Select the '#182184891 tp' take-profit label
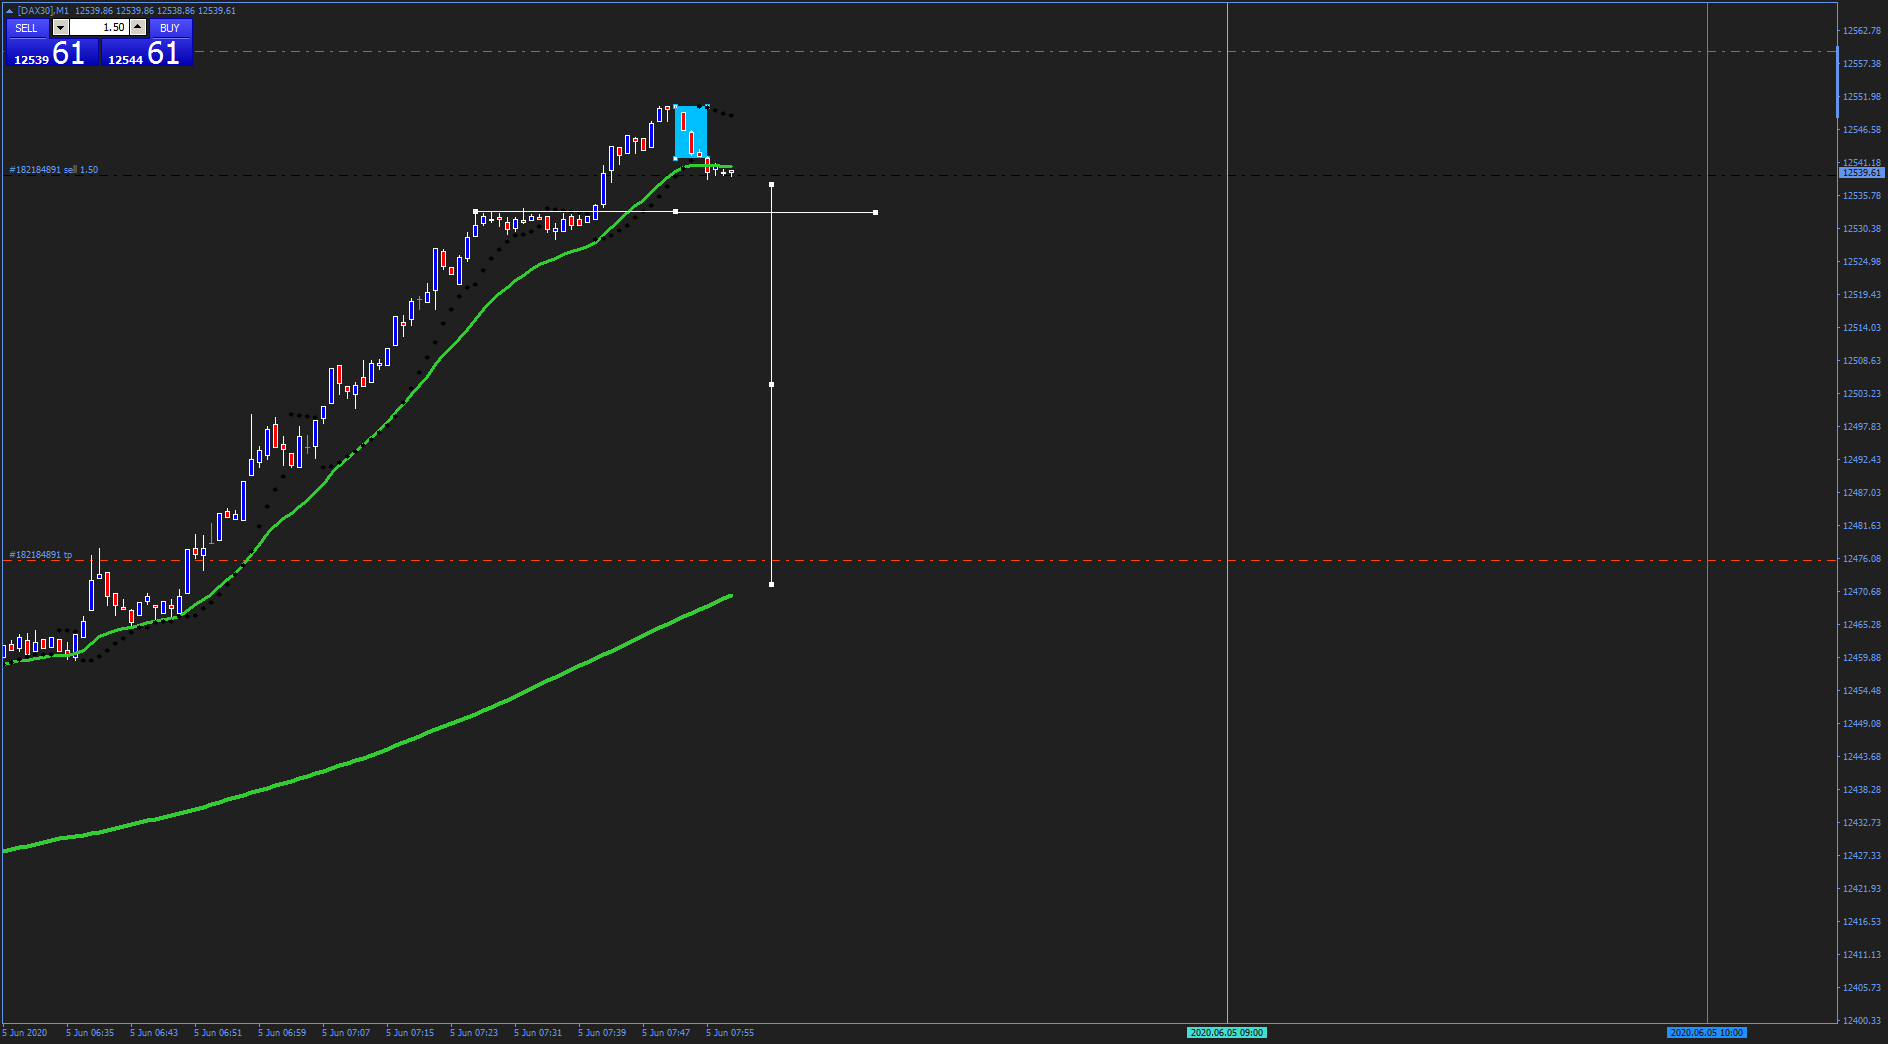The height and width of the screenshot is (1044, 1888). [x=41, y=555]
